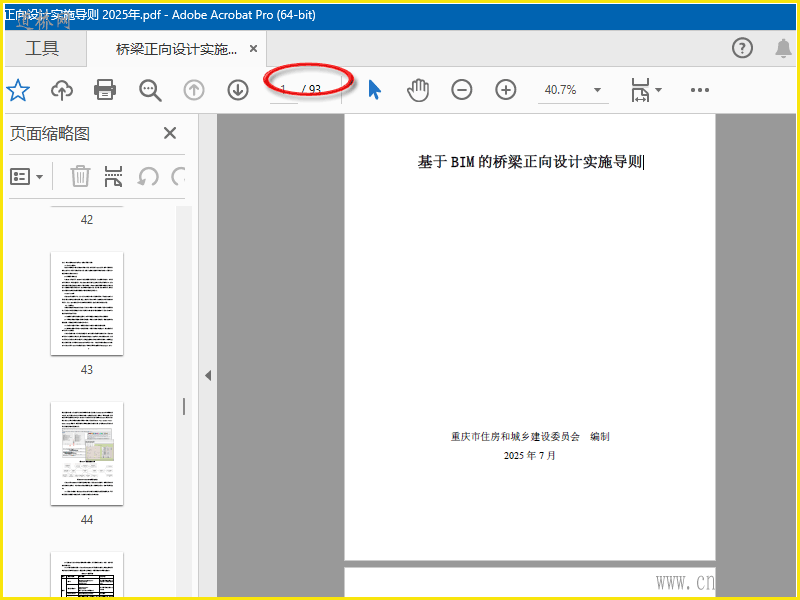The height and width of the screenshot is (600, 800).
Task: Open the help question mark icon
Action: (x=742, y=48)
